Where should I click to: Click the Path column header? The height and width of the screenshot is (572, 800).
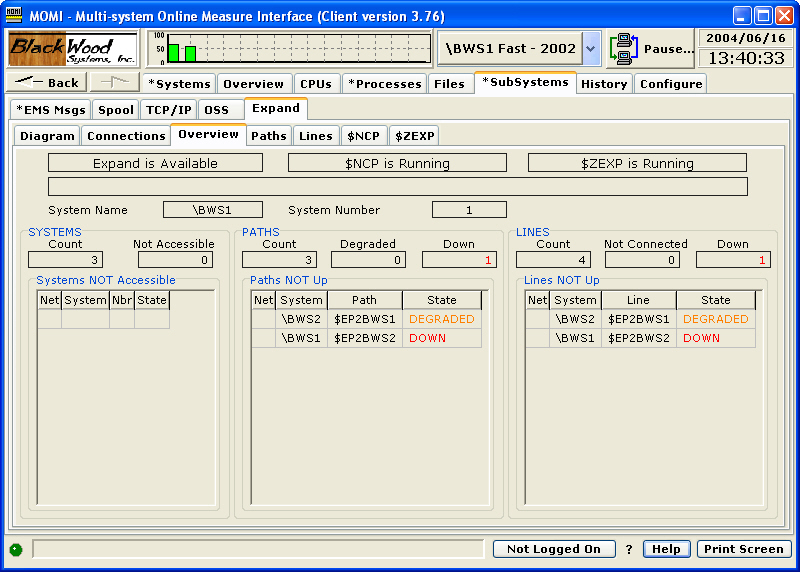click(x=364, y=300)
